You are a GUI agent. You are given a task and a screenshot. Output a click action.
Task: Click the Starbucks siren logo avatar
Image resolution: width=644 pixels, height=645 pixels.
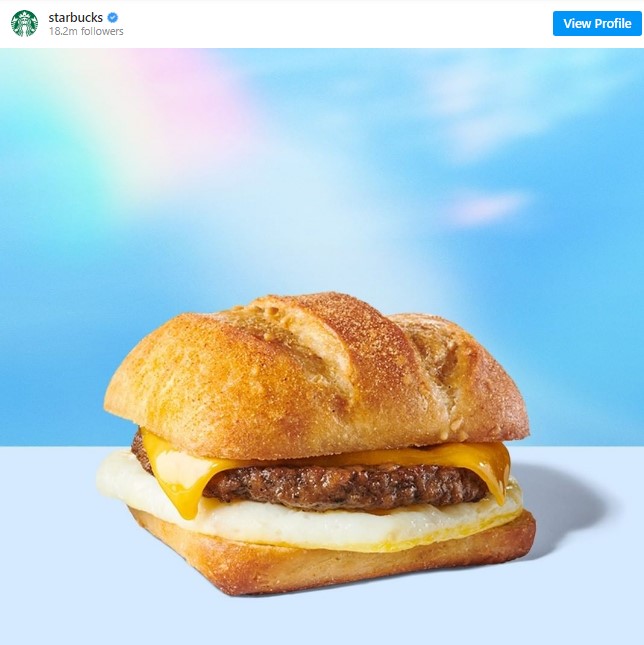point(24,23)
